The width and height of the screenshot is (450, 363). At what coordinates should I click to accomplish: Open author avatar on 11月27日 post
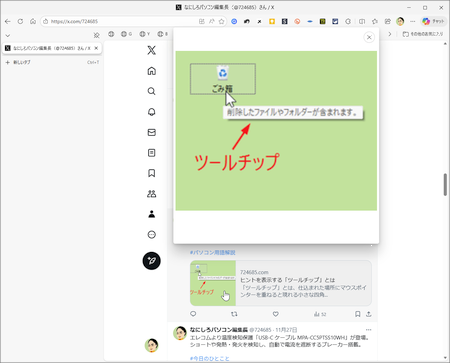coord(180,333)
